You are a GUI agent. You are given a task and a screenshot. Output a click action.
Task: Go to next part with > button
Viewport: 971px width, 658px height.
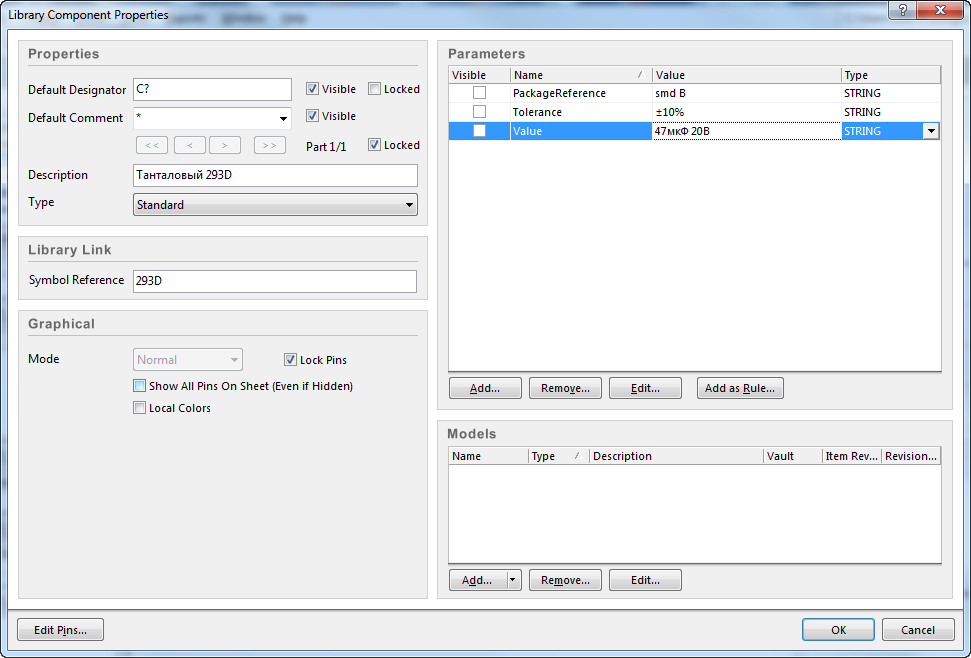pyautogui.click(x=225, y=145)
